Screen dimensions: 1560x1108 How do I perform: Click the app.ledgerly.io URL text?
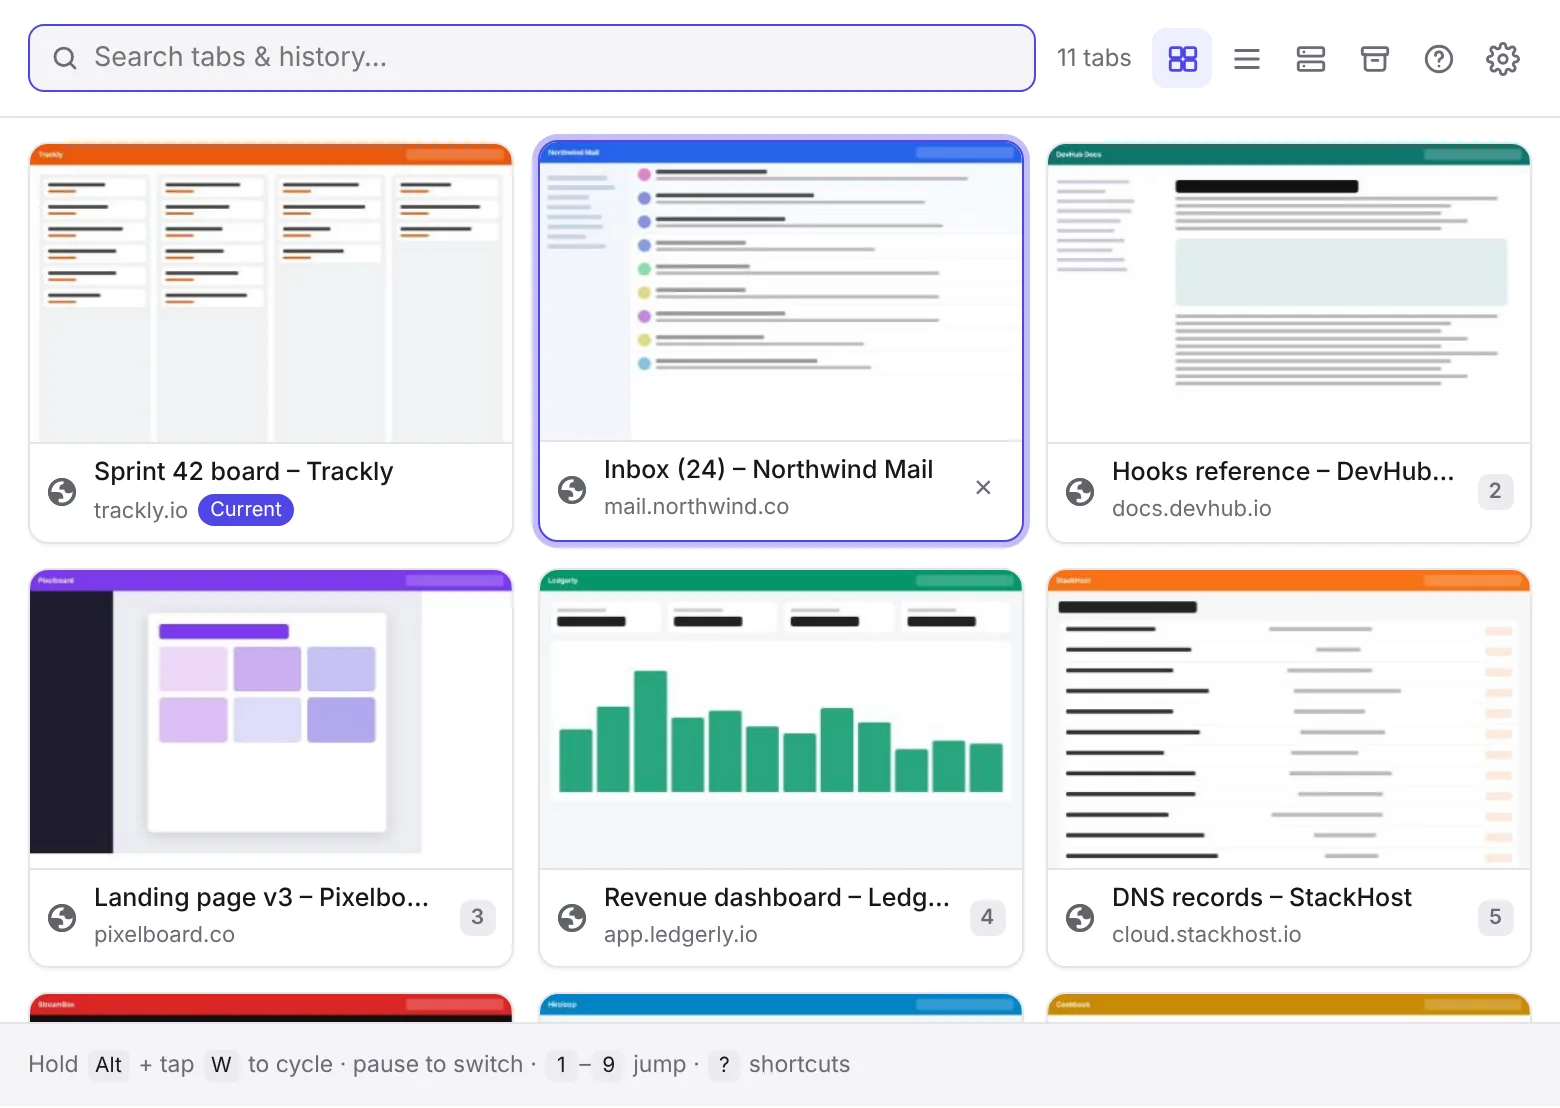pos(681,934)
